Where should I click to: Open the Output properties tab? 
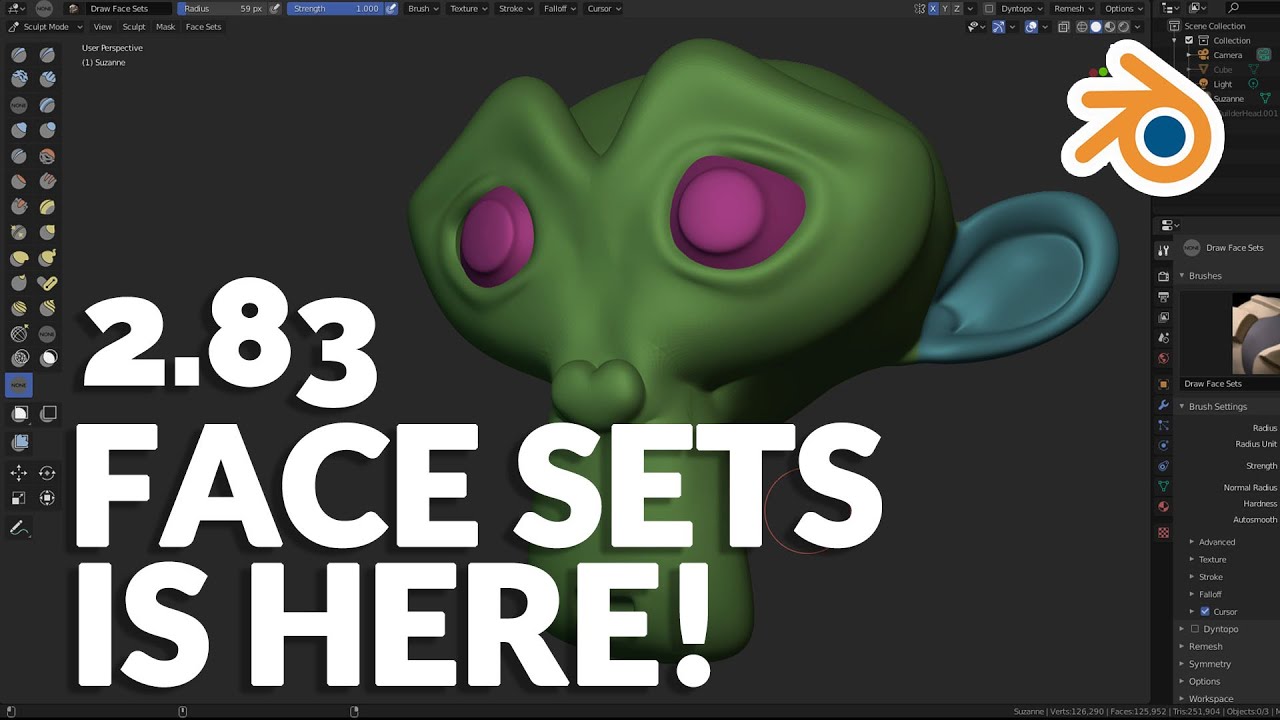tap(1163, 297)
